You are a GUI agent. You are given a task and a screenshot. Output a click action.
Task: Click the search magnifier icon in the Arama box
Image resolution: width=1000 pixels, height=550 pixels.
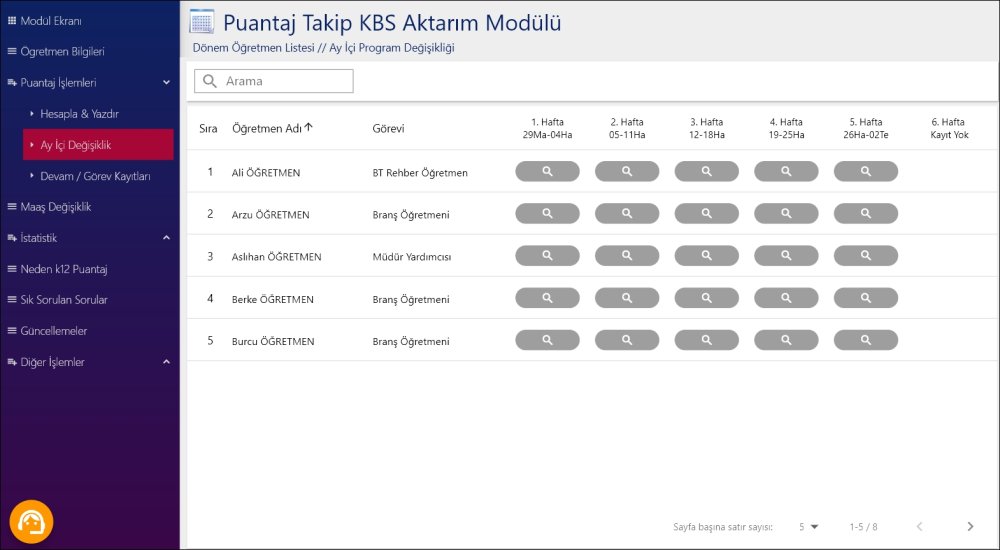pos(210,81)
